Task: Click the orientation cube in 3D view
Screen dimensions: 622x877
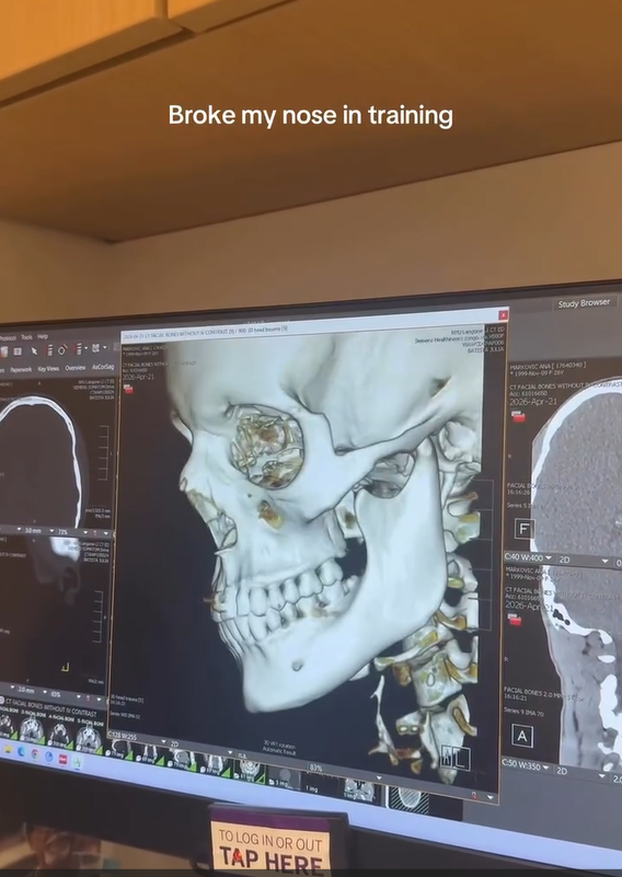Action: click(455, 758)
